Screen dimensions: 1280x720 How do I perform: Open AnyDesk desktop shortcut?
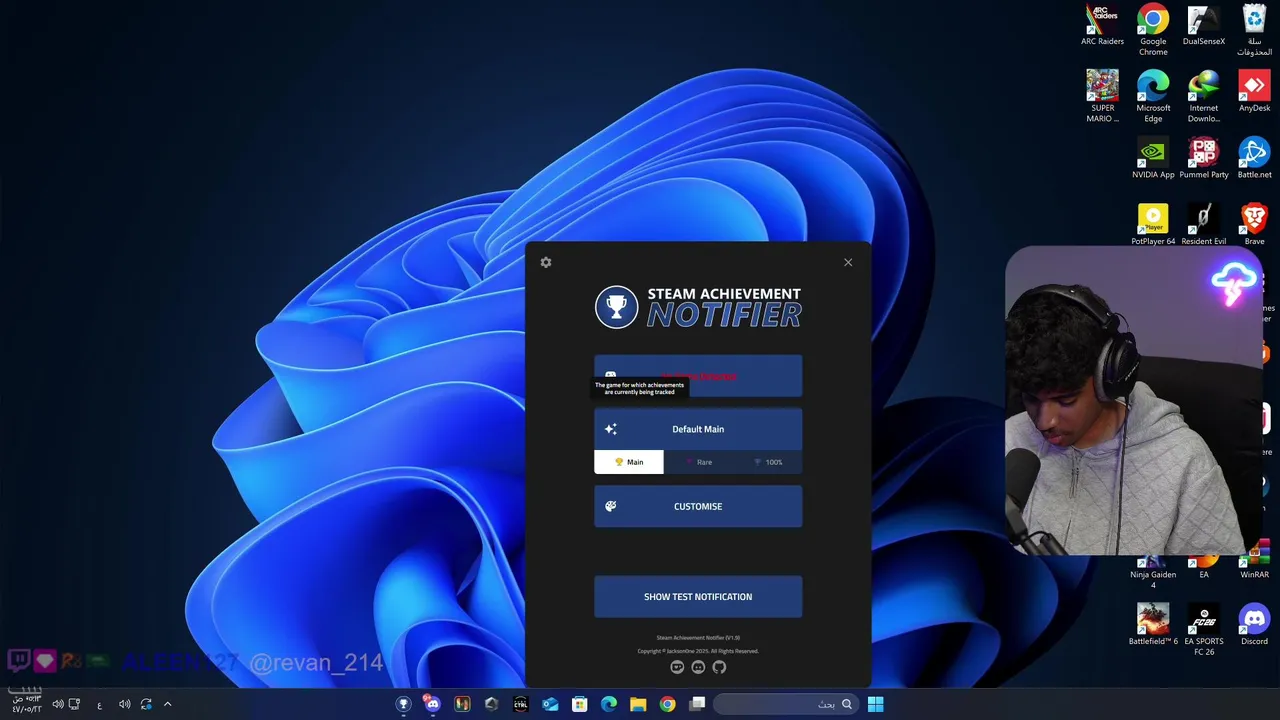tap(1254, 92)
